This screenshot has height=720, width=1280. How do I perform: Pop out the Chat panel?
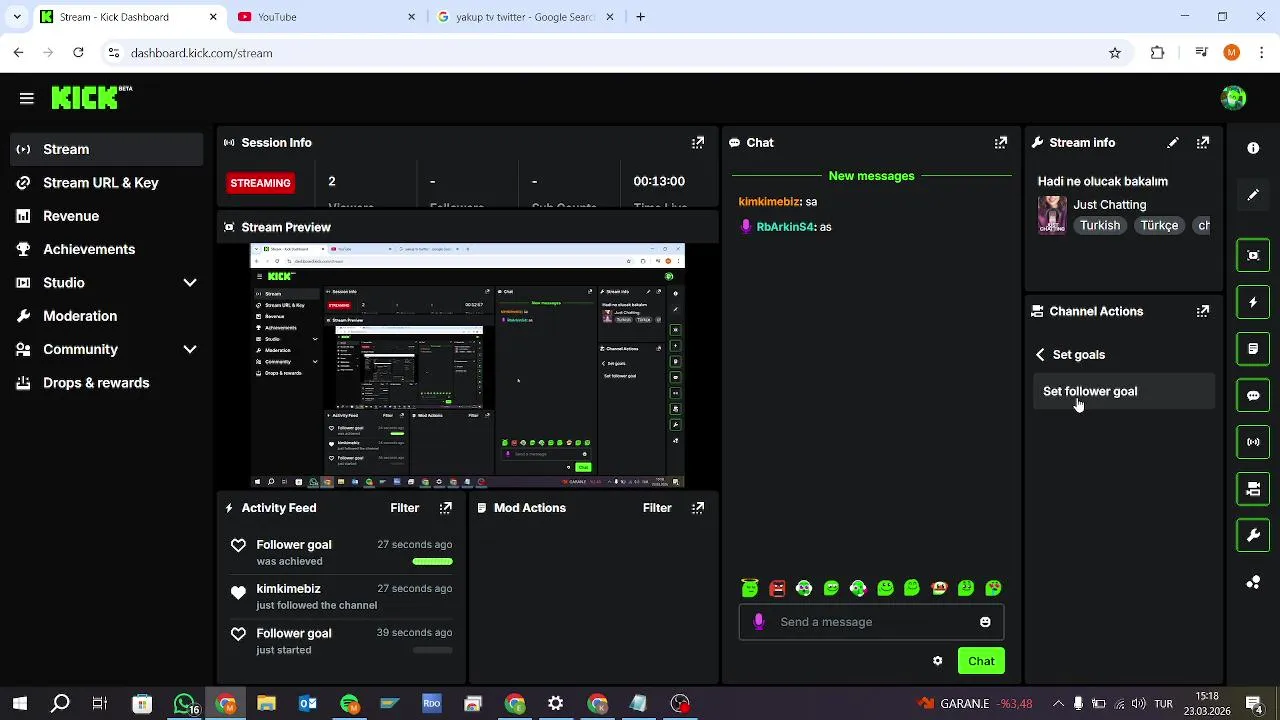coord(1001,143)
